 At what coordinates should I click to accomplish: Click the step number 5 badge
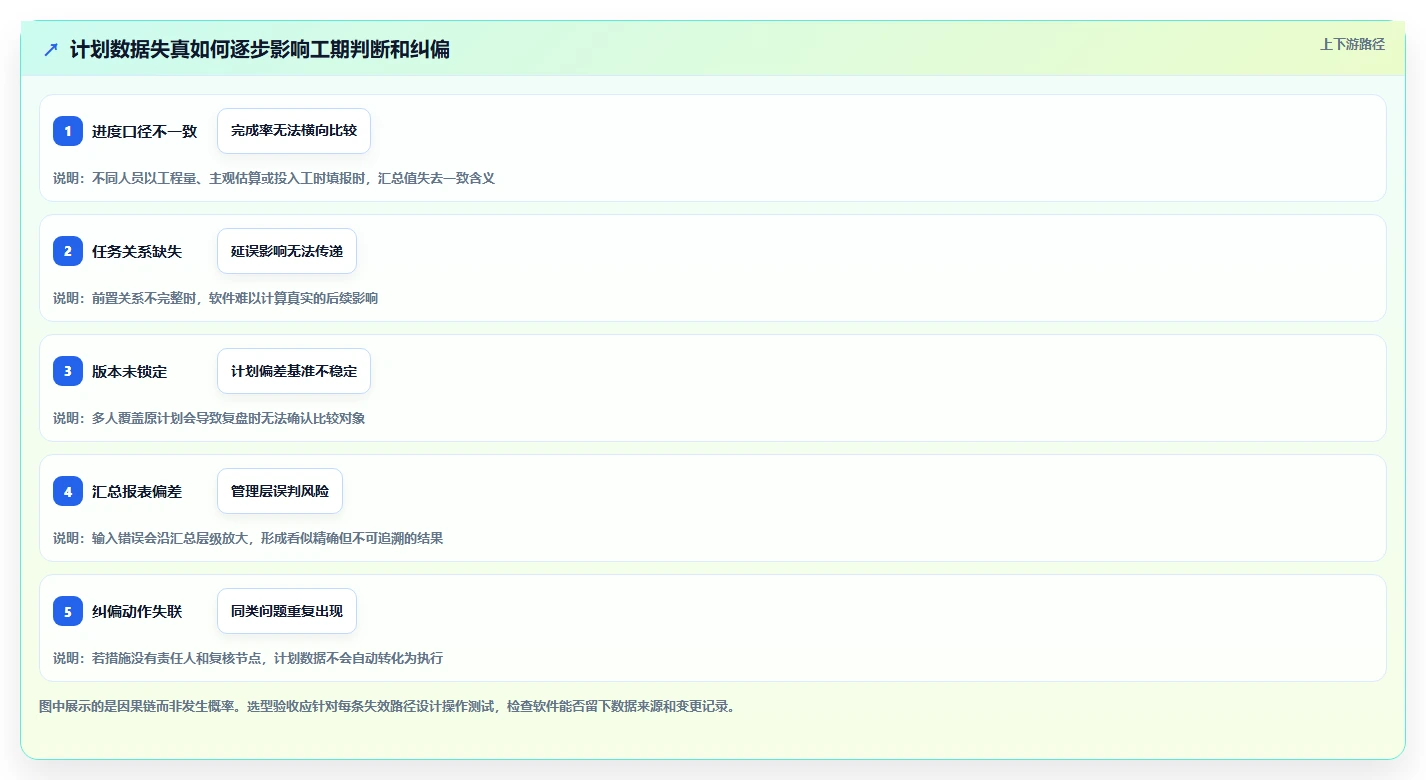(68, 611)
